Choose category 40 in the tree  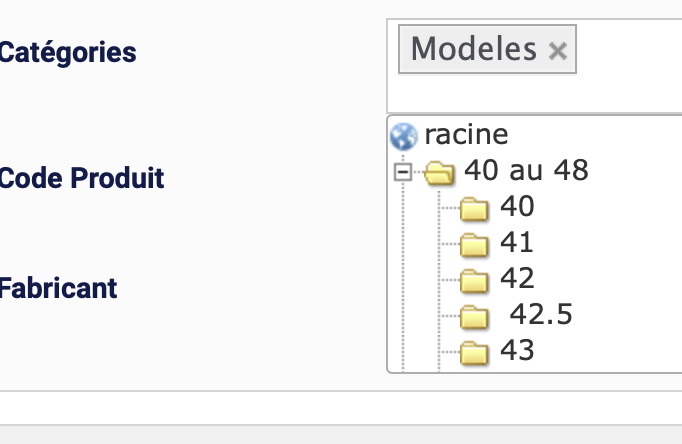pos(517,207)
